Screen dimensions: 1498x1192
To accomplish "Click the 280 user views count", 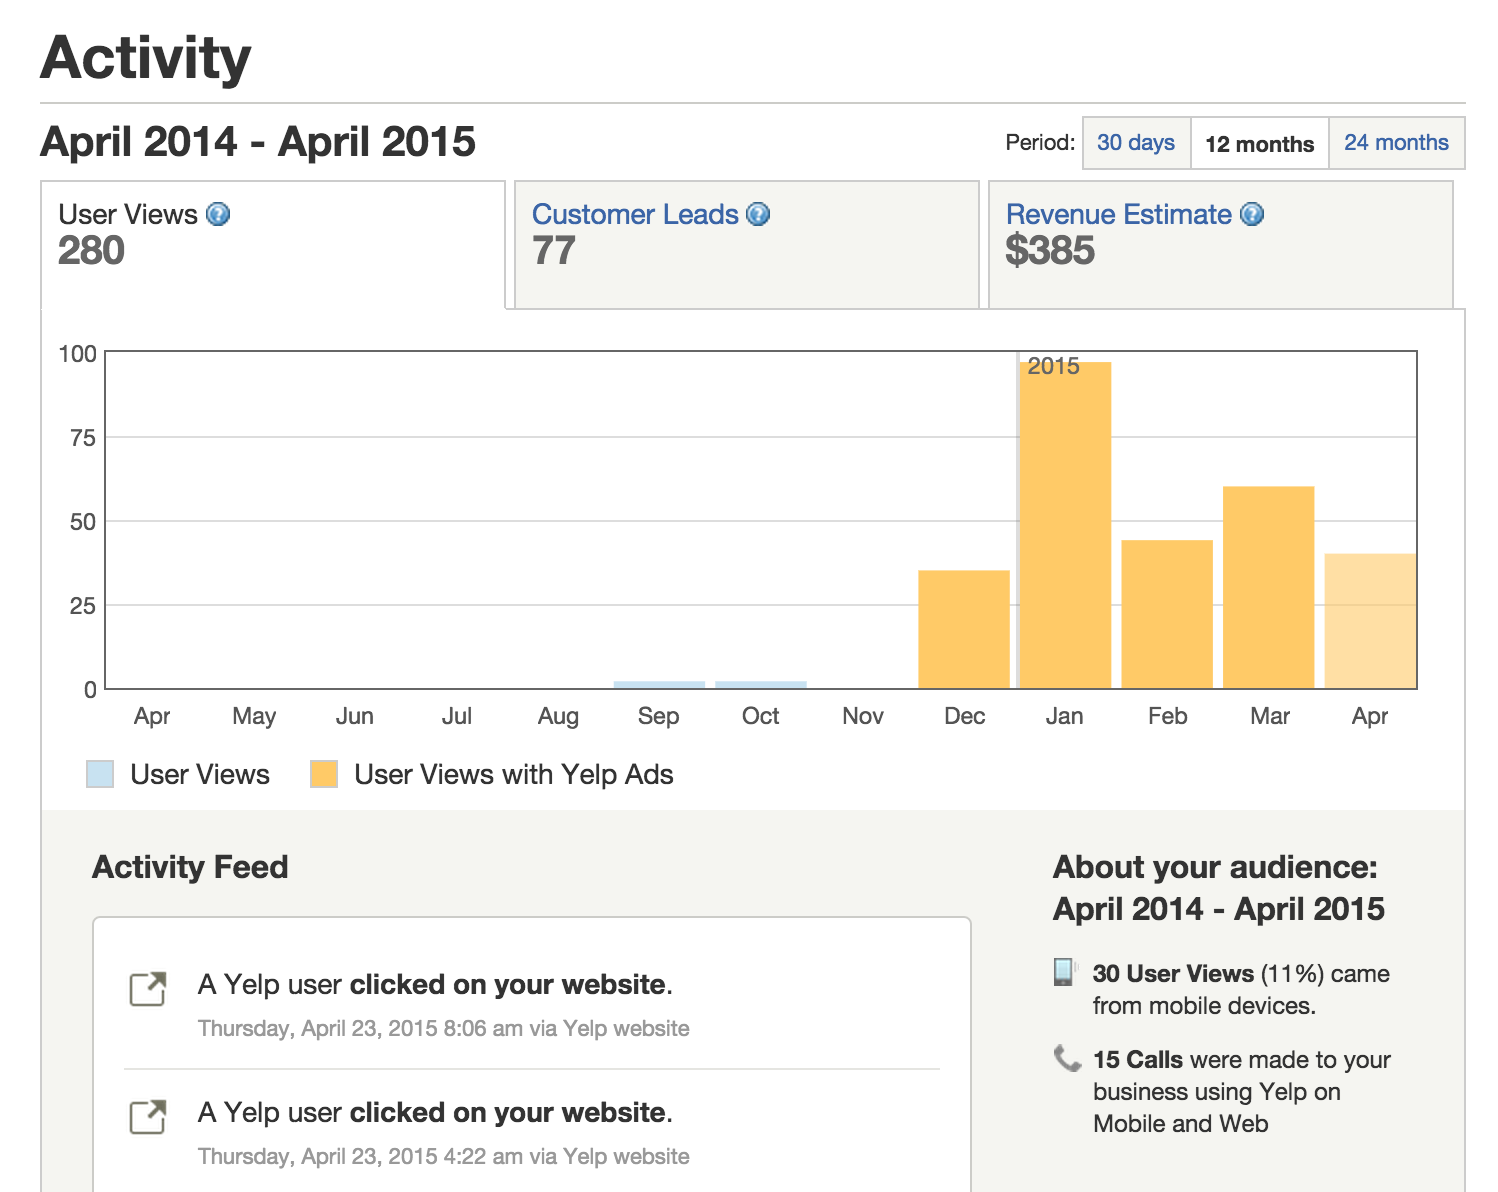I will [91, 251].
